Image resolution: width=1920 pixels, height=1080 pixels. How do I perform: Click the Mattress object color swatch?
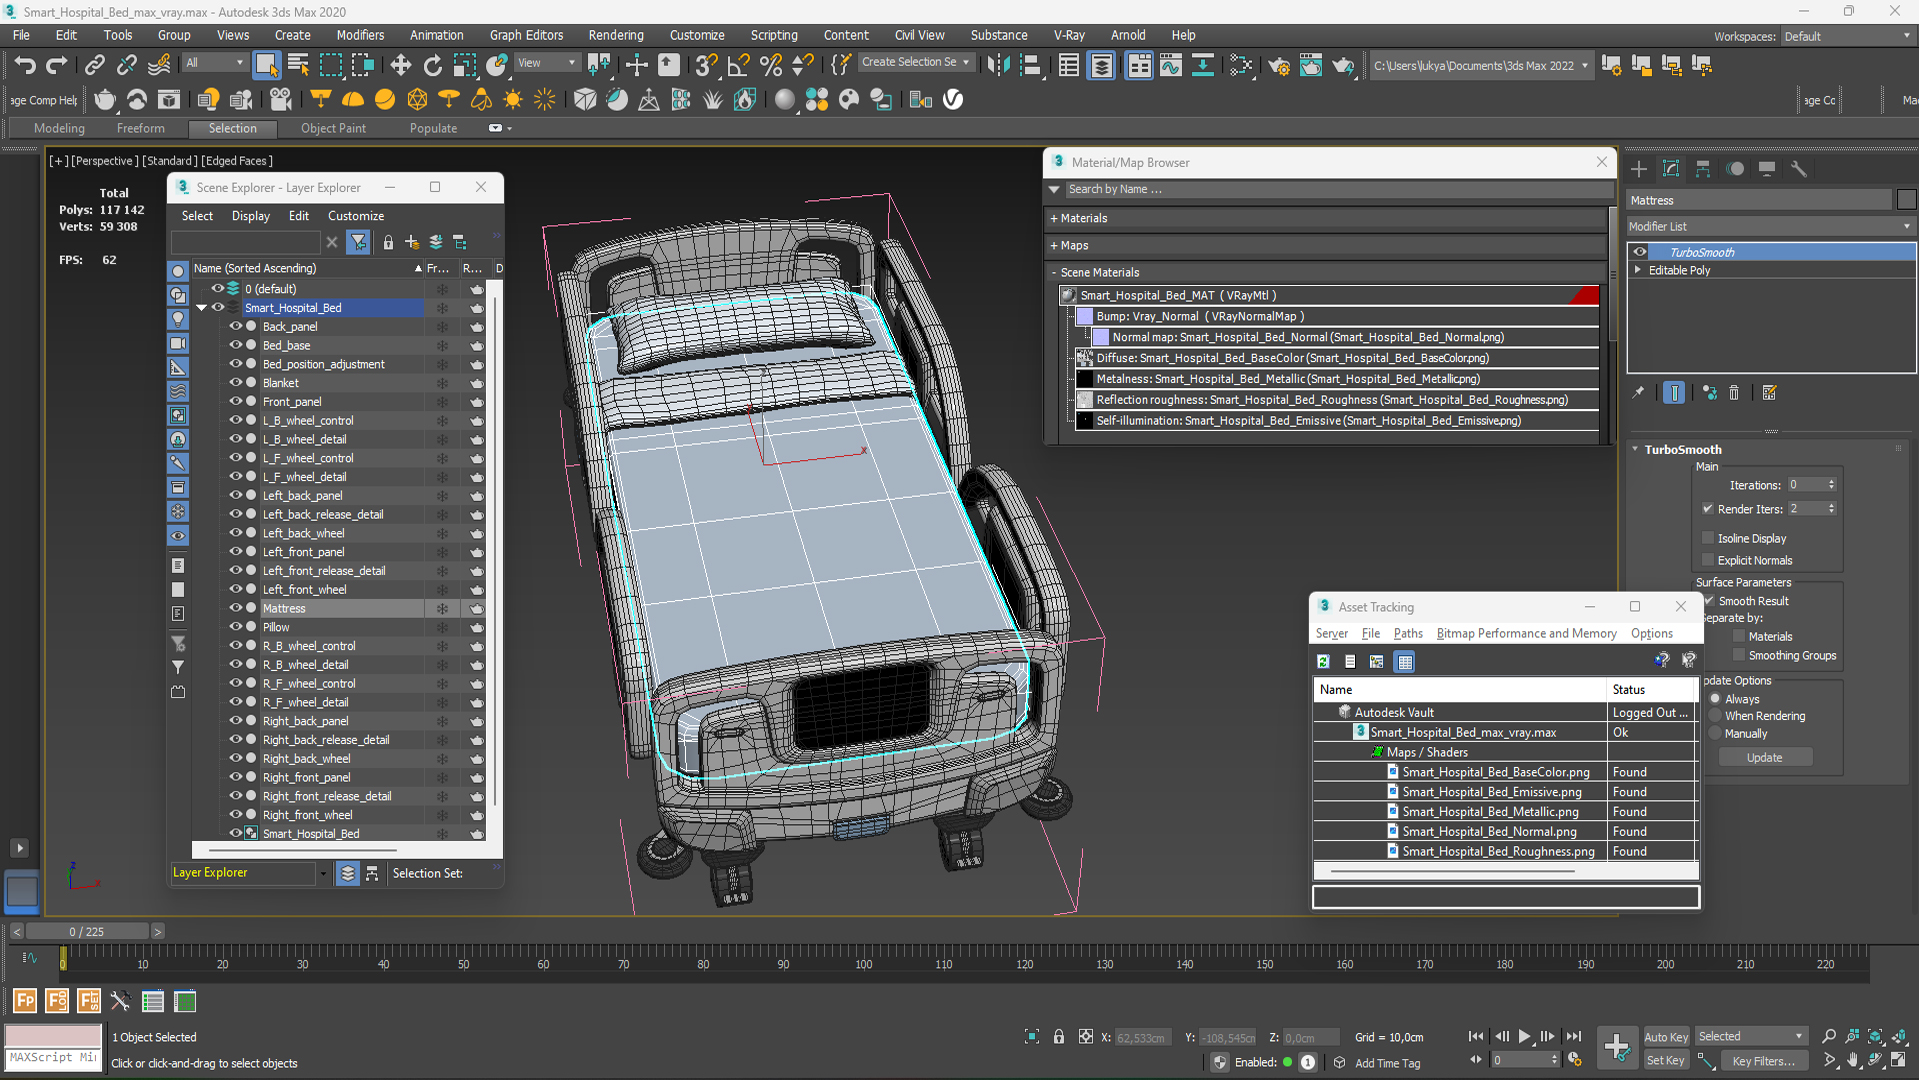[1906, 200]
